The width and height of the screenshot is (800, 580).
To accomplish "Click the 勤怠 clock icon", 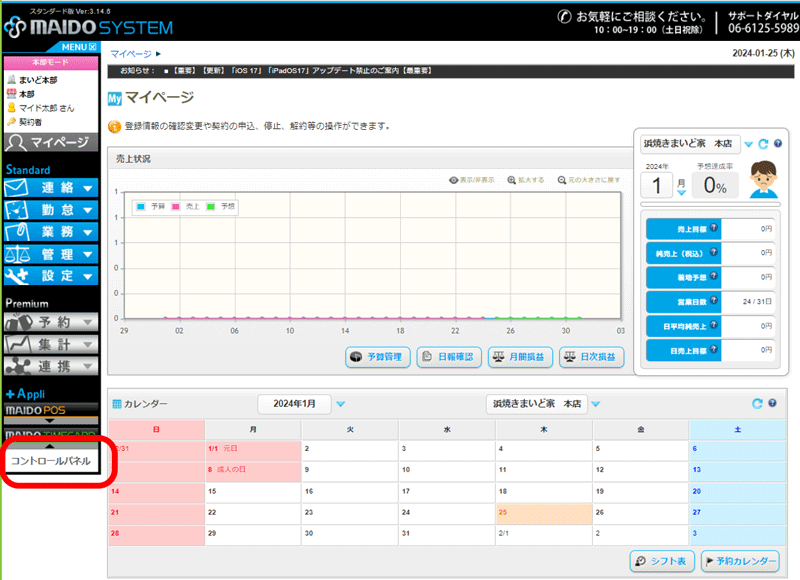I will point(16,210).
